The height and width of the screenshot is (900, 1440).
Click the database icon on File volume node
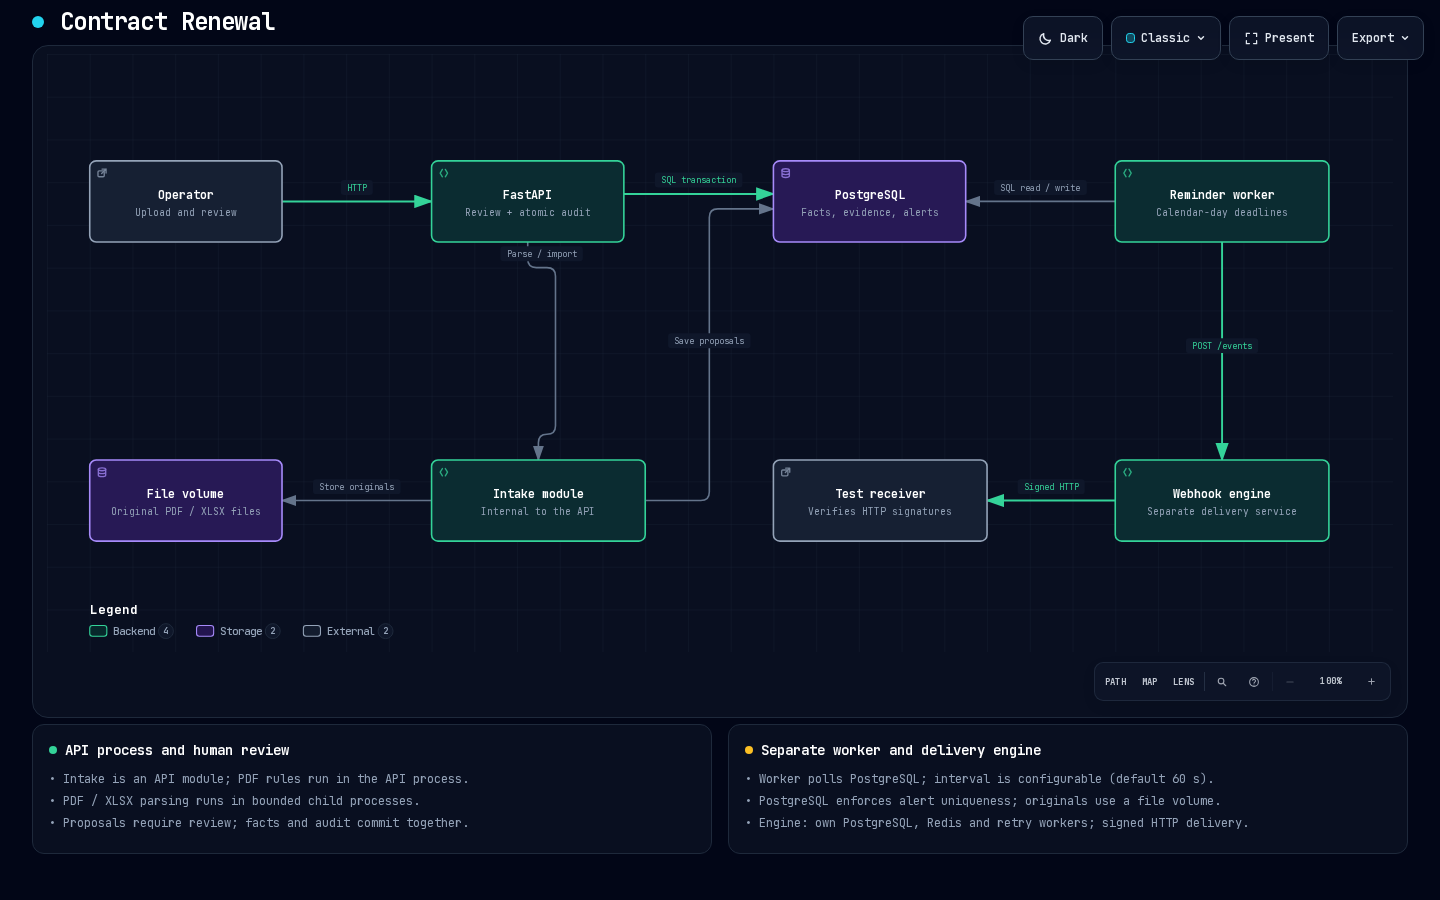[102, 472]
